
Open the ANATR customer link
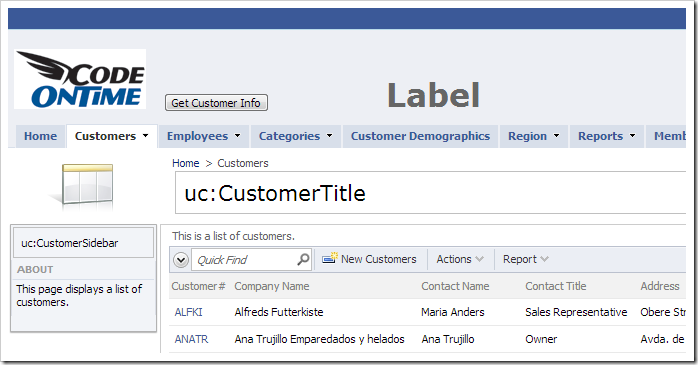(191, 339)
